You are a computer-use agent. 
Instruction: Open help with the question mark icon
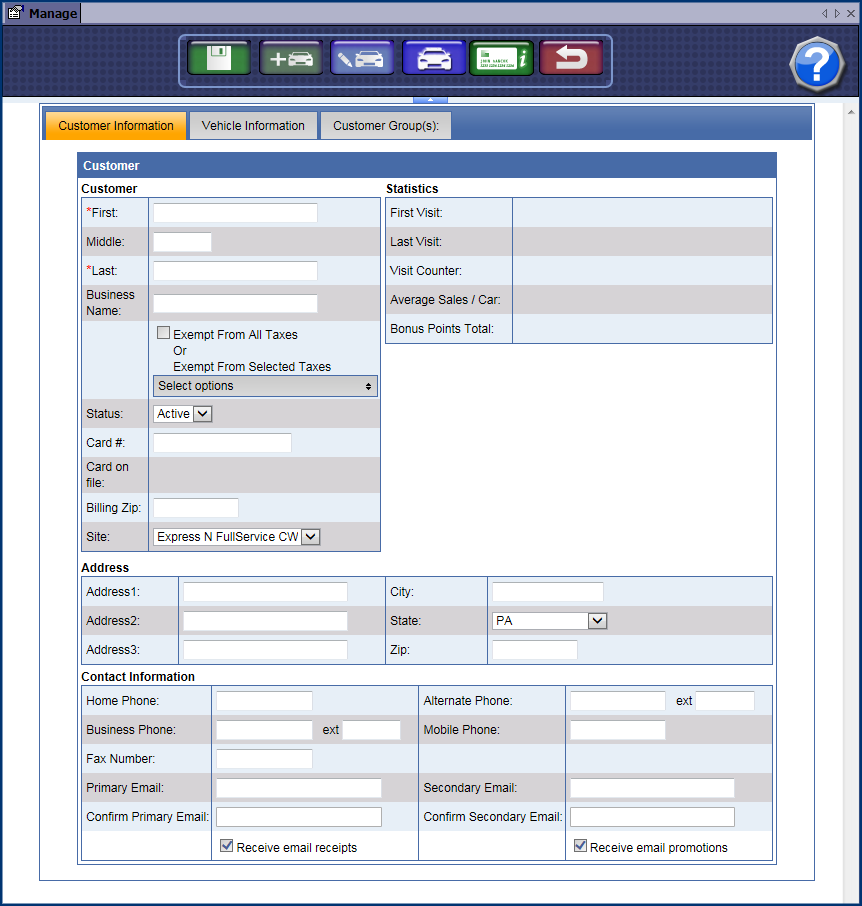(817, 65)
